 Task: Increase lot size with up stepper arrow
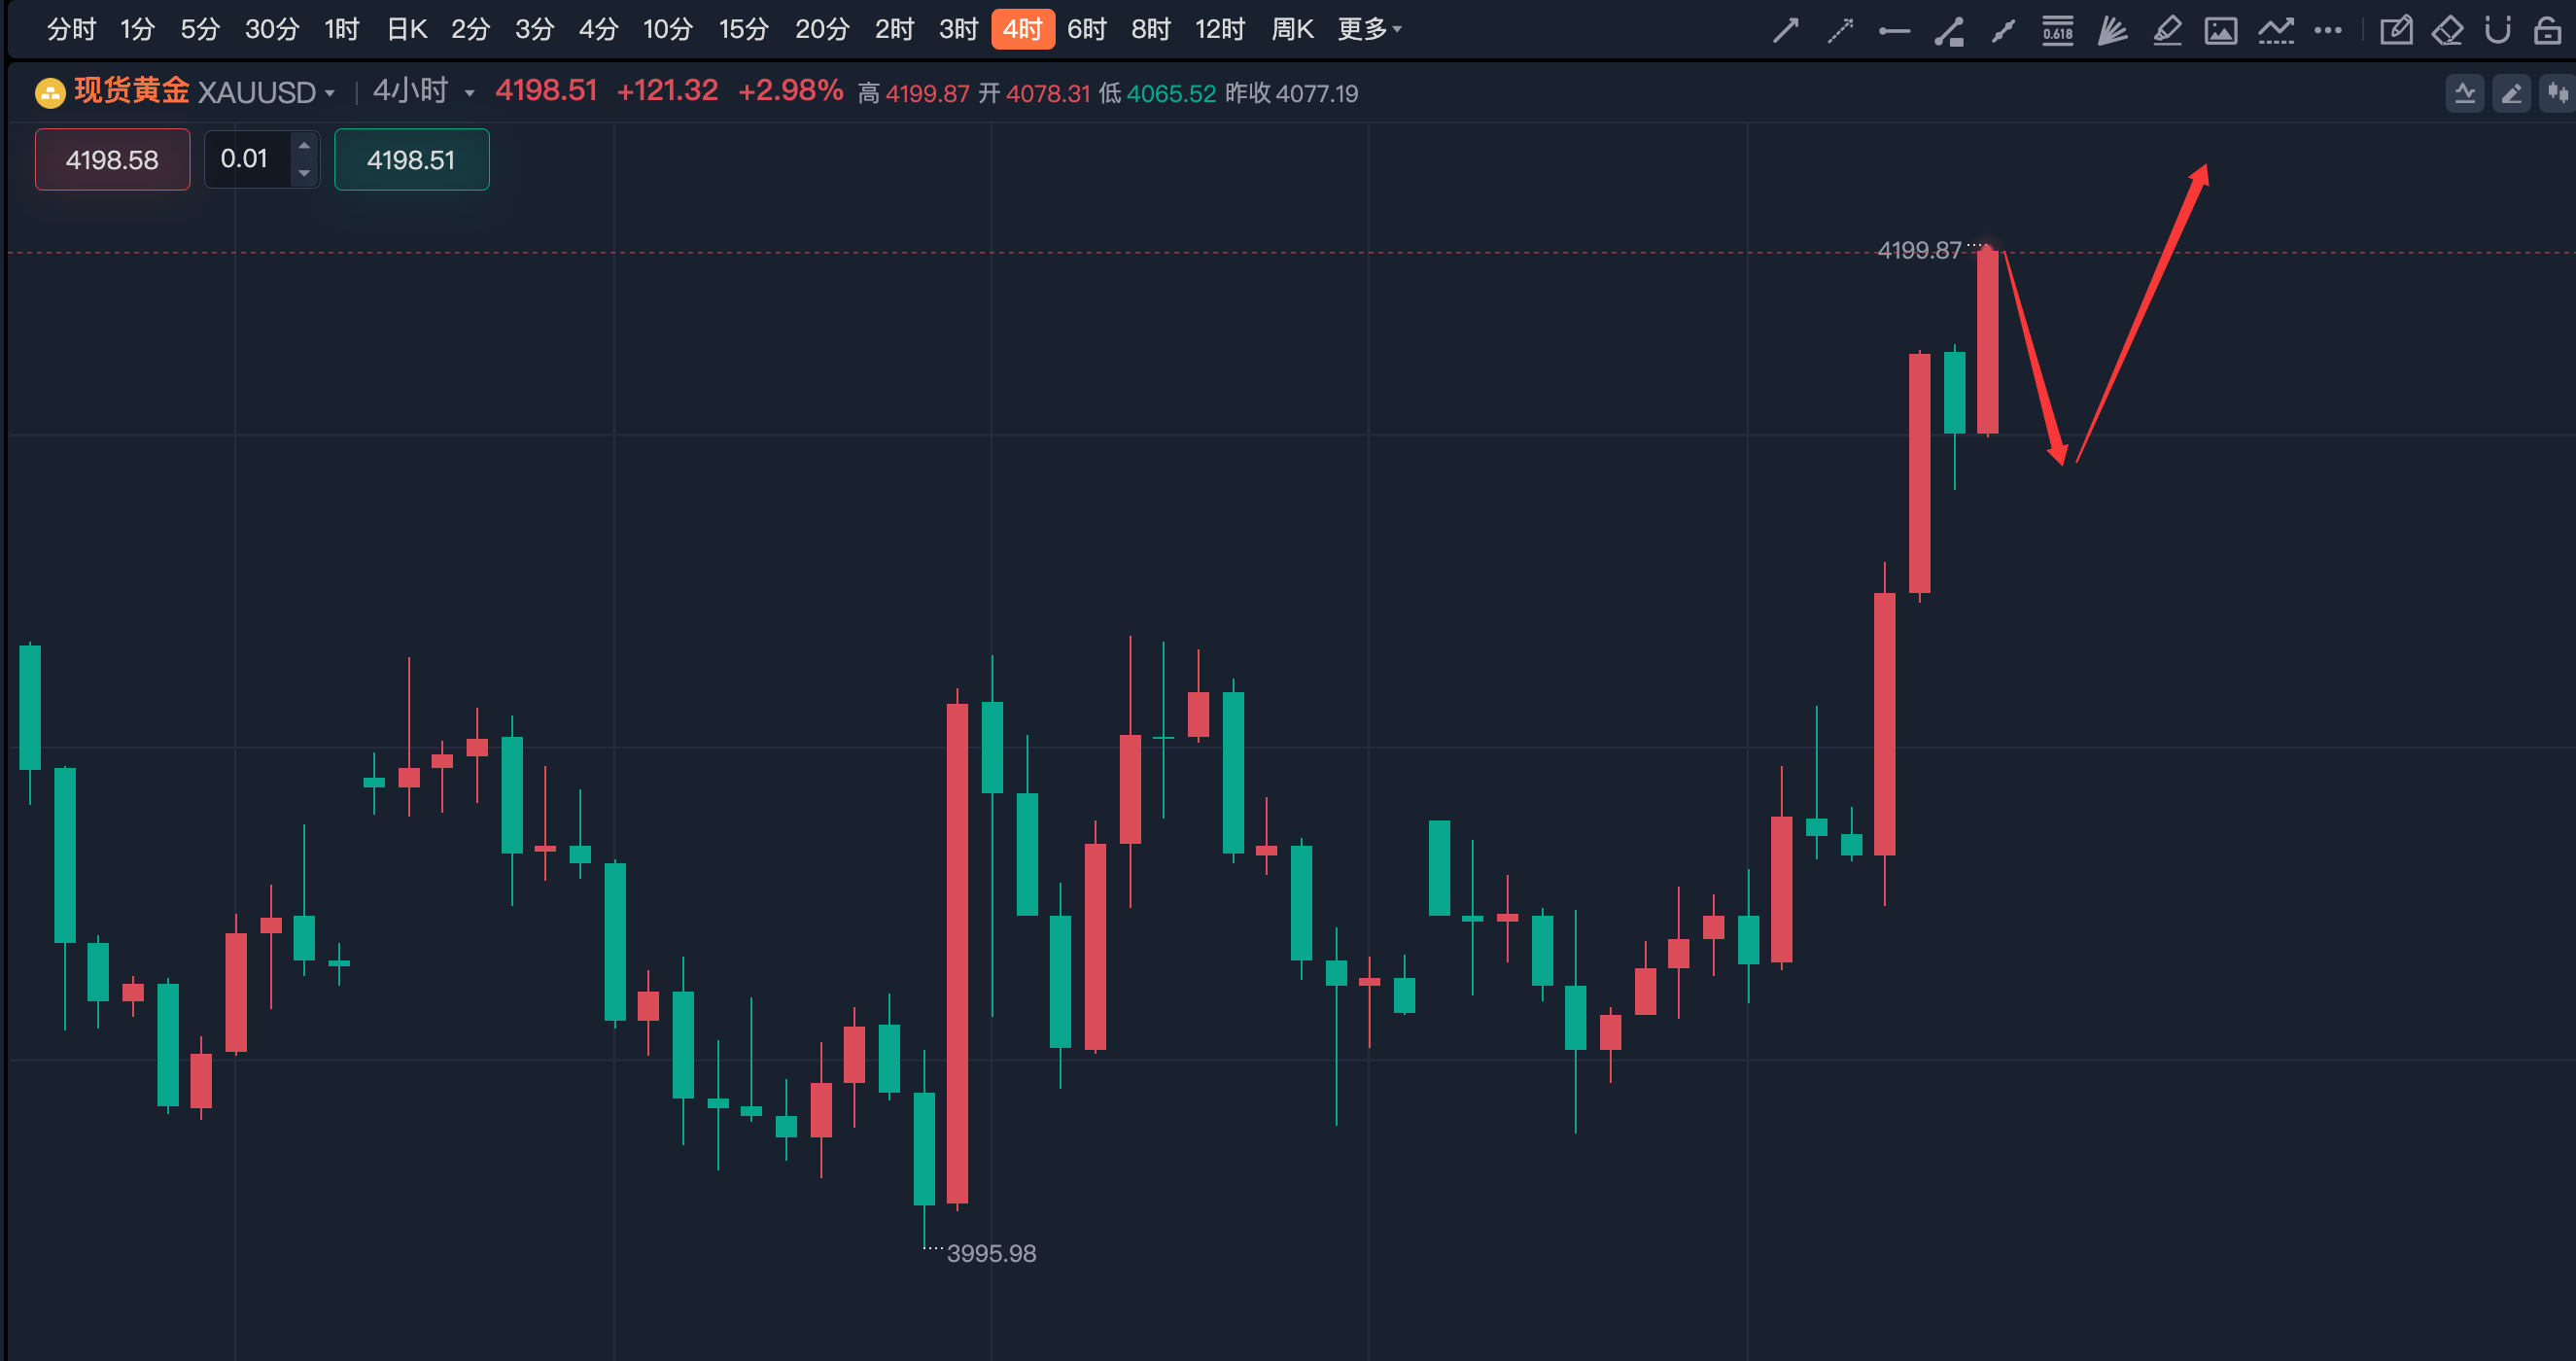tap(304, 146)
